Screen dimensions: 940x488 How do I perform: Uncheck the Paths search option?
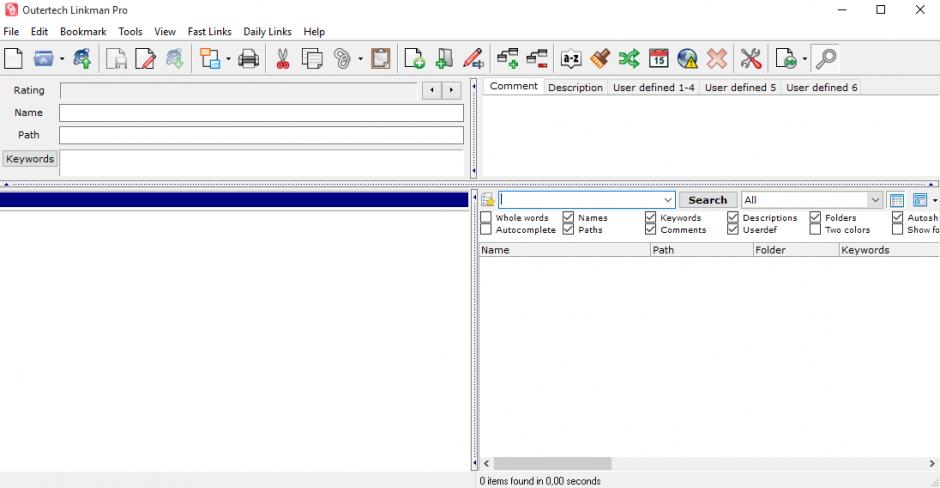coord(568,230)
